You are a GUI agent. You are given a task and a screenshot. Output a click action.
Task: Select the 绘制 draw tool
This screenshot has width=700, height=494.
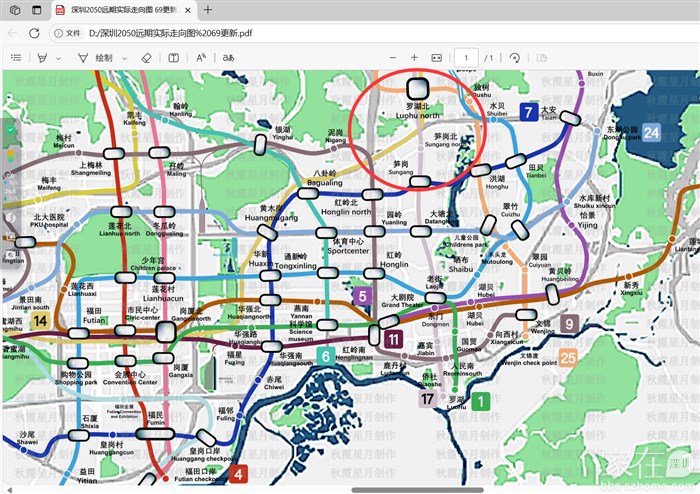click(97, 58)
